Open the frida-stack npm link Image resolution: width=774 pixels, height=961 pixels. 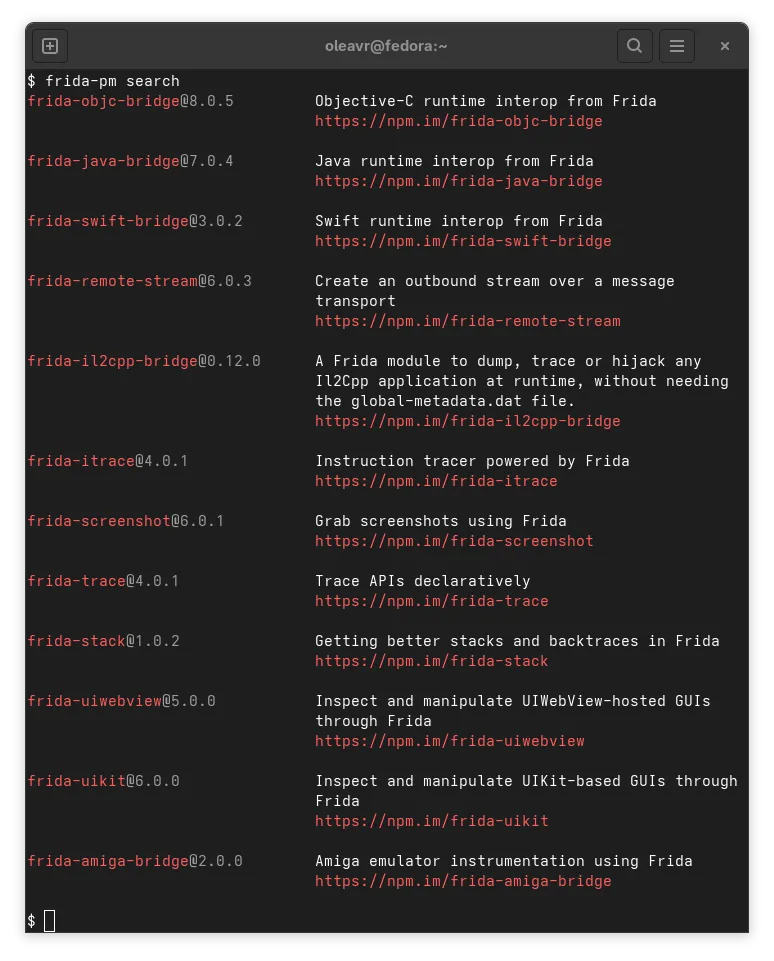(x=432, y=661)
